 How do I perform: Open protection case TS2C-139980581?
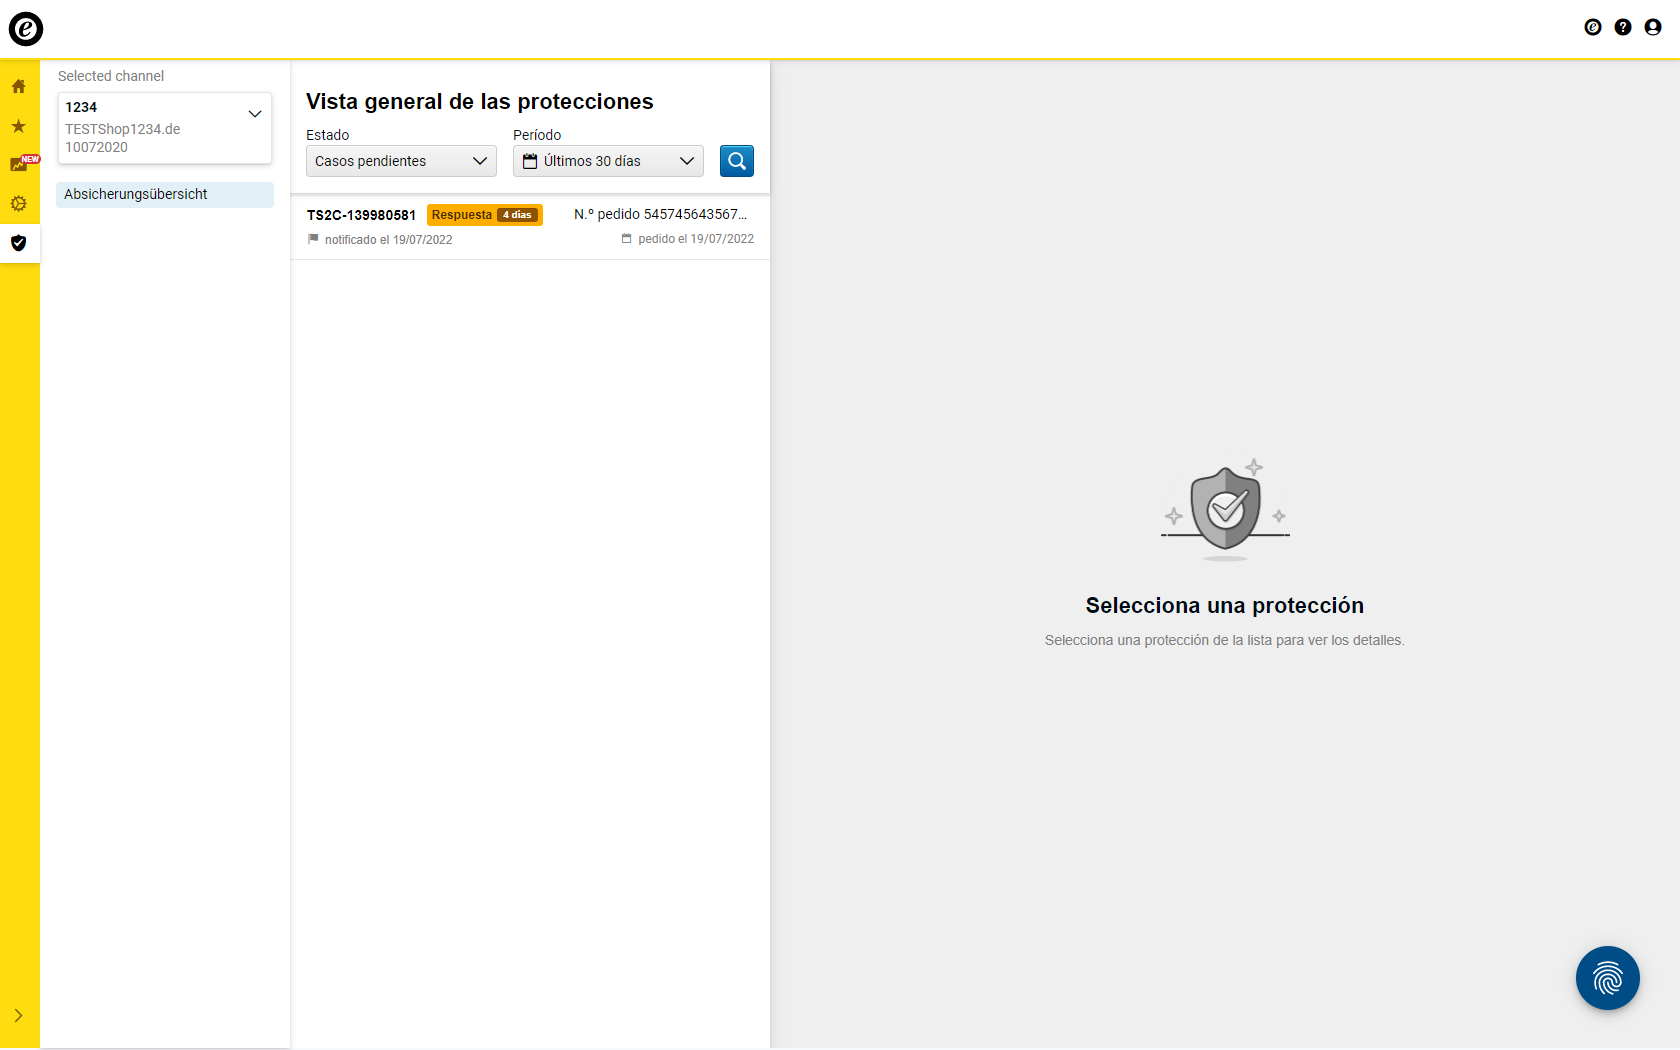pyautogui.click(x=361, y=215)
